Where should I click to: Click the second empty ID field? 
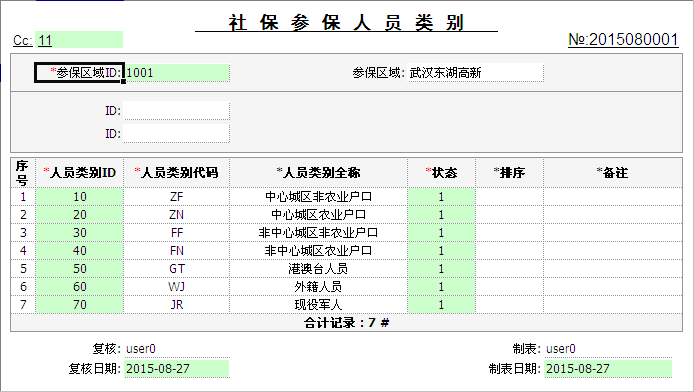[x=176, y=134]
